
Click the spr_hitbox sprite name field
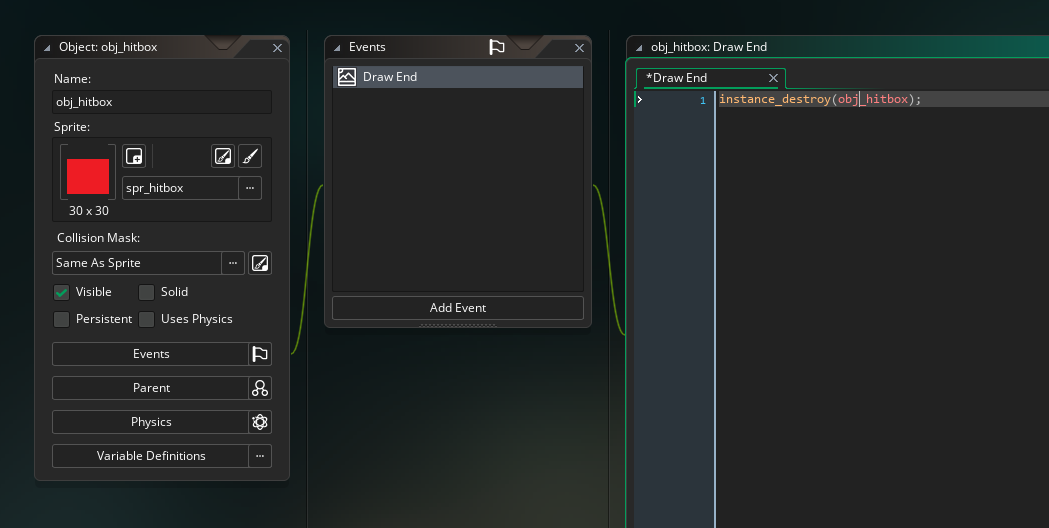(180, 188)
